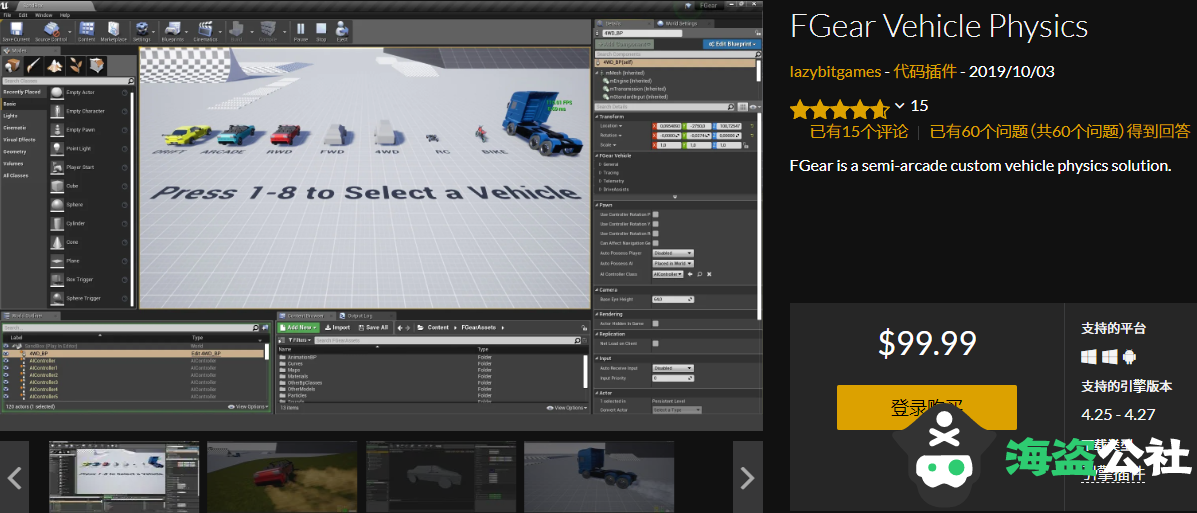Viewport: 1197px width, 513px height.
Task: Select the Place mode icon in Modes
Action: tap(12, 66)
